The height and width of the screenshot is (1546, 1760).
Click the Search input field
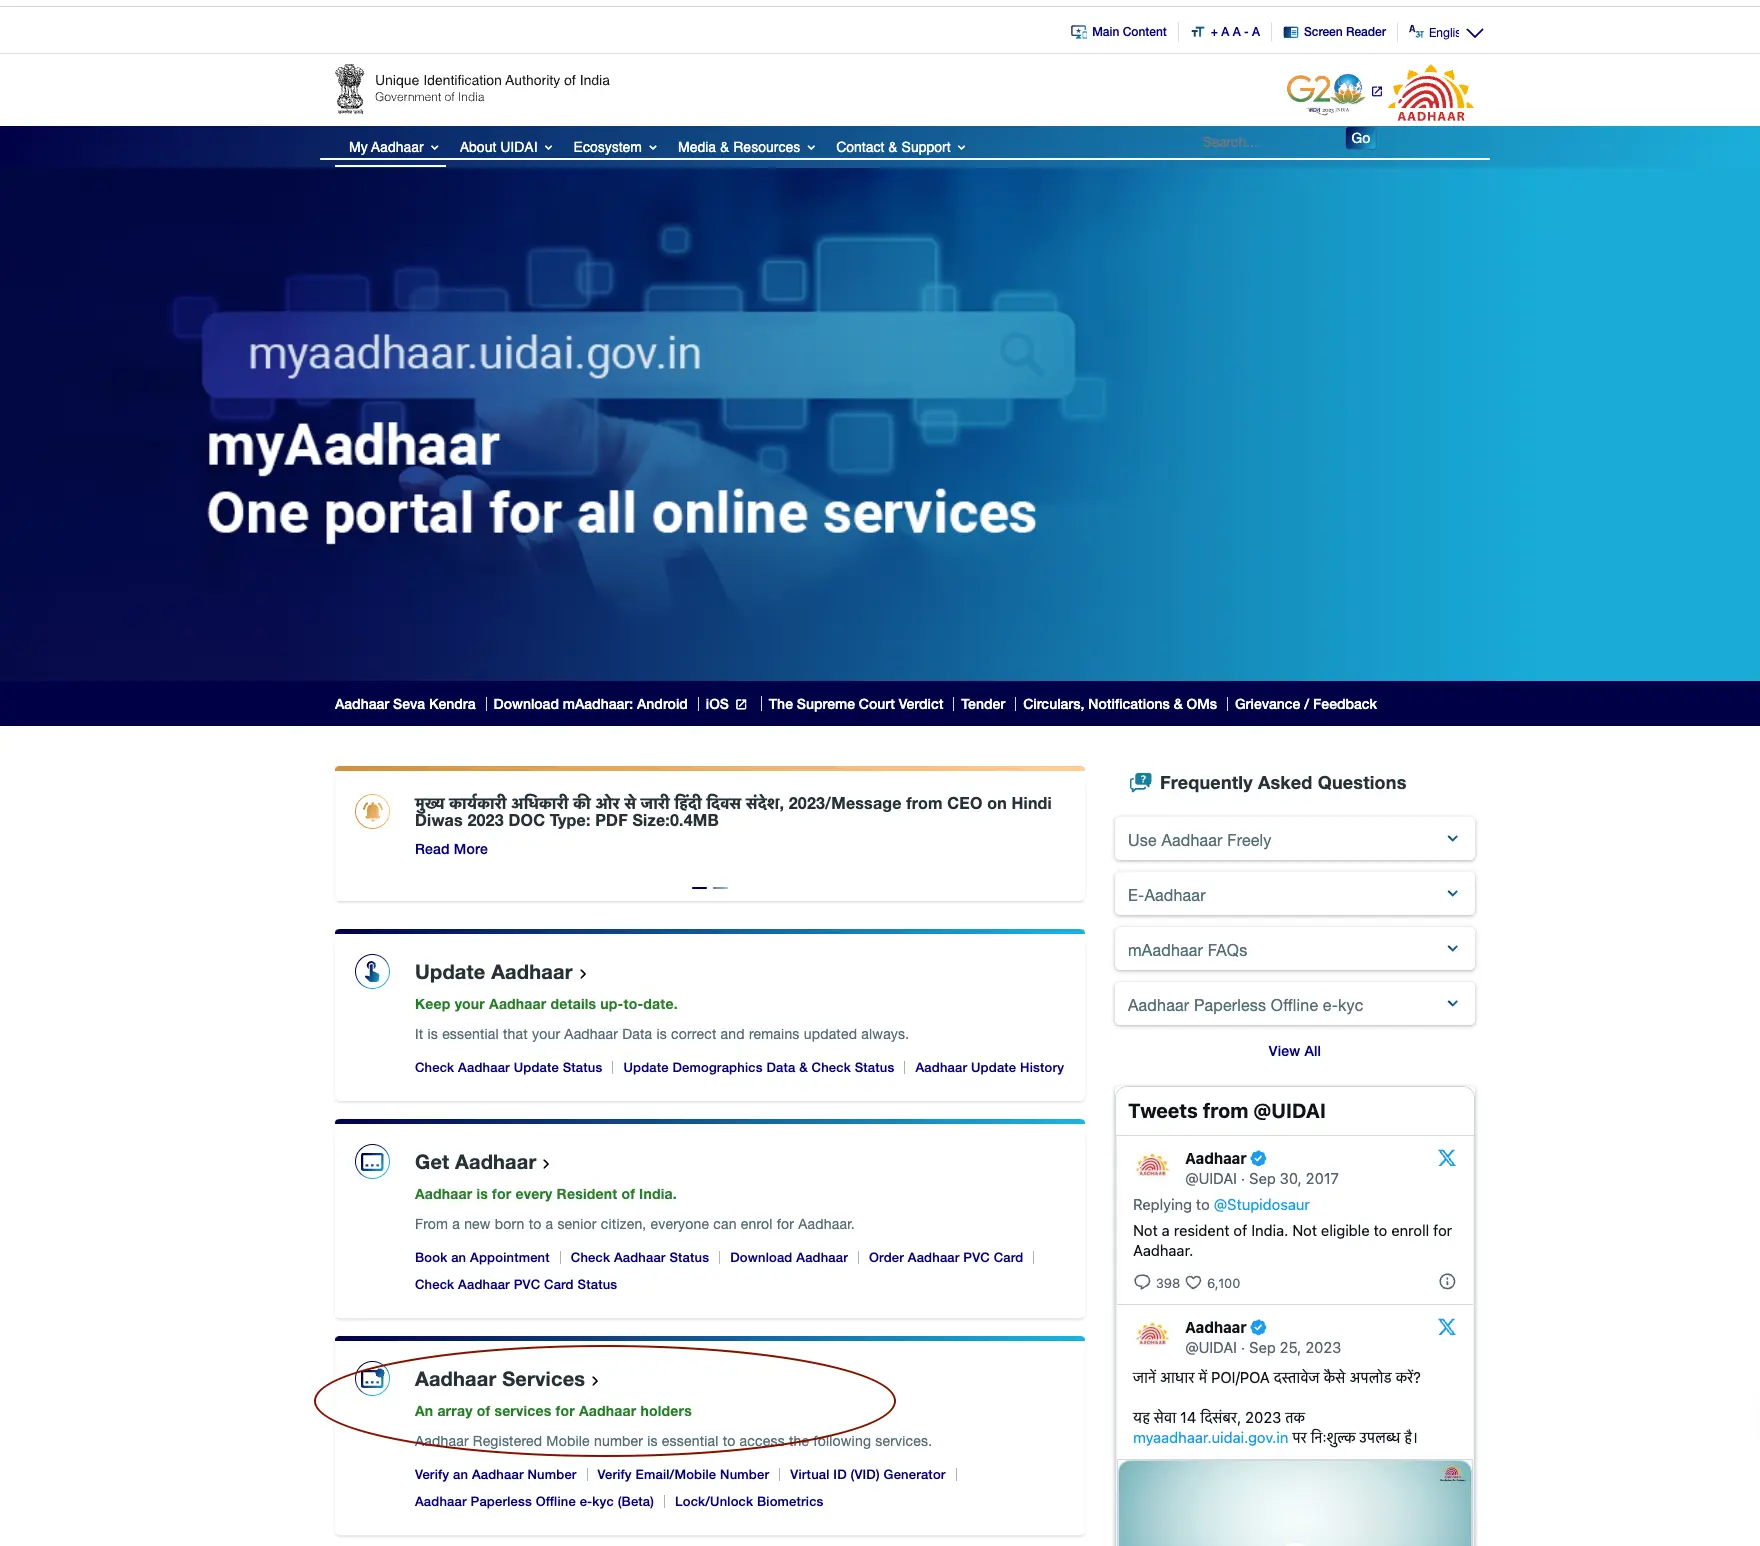point(1270,142)
